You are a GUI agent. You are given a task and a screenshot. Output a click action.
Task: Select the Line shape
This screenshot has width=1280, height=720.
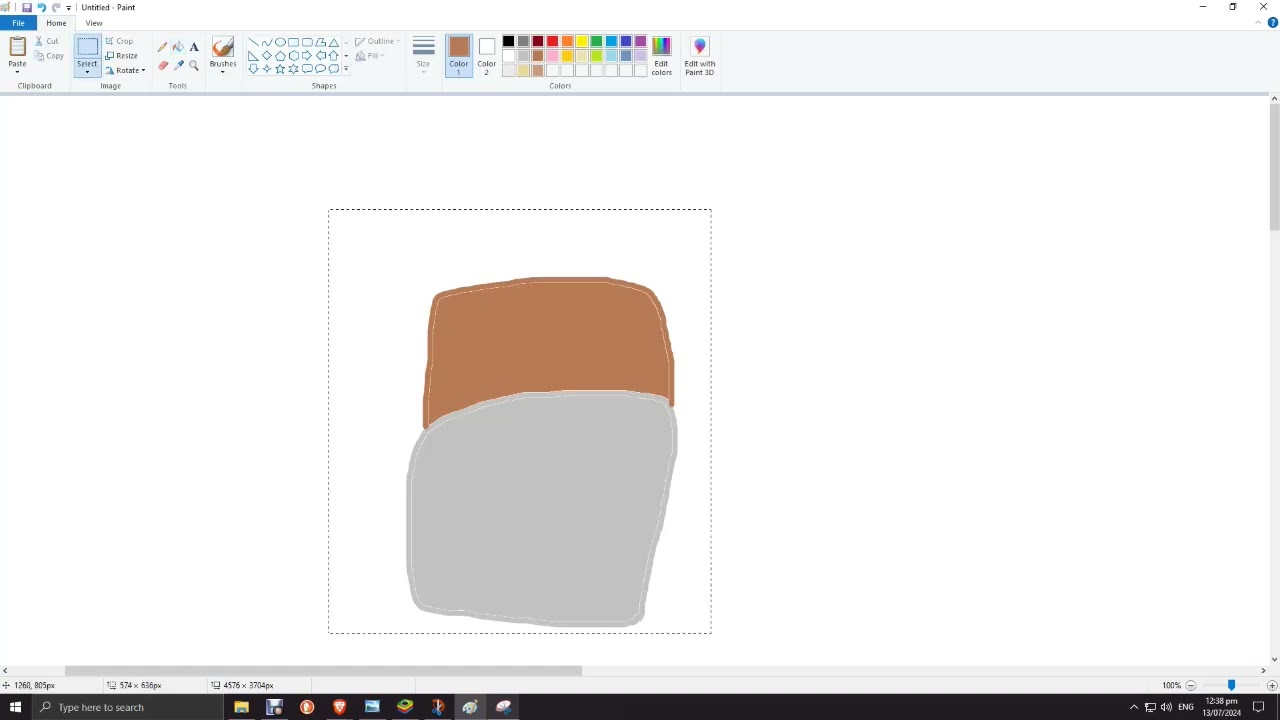click(x=253, y=42)
